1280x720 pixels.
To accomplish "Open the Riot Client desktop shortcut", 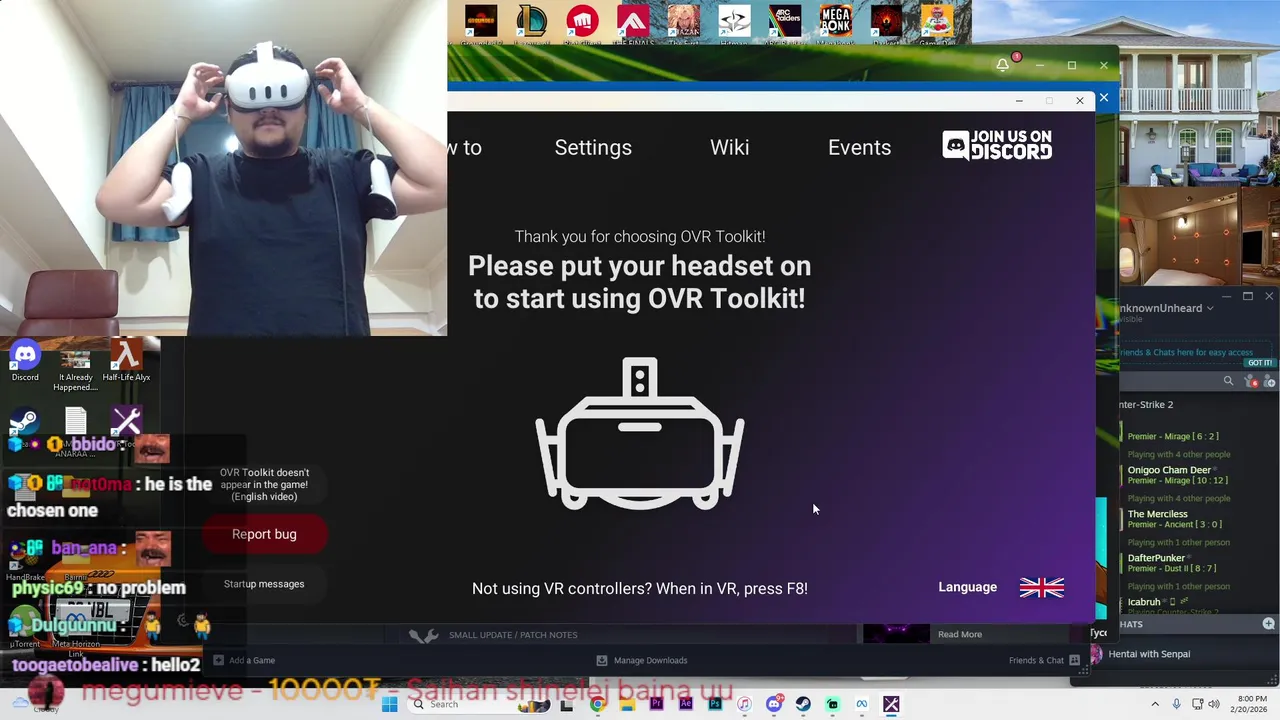I will (582, 23).
